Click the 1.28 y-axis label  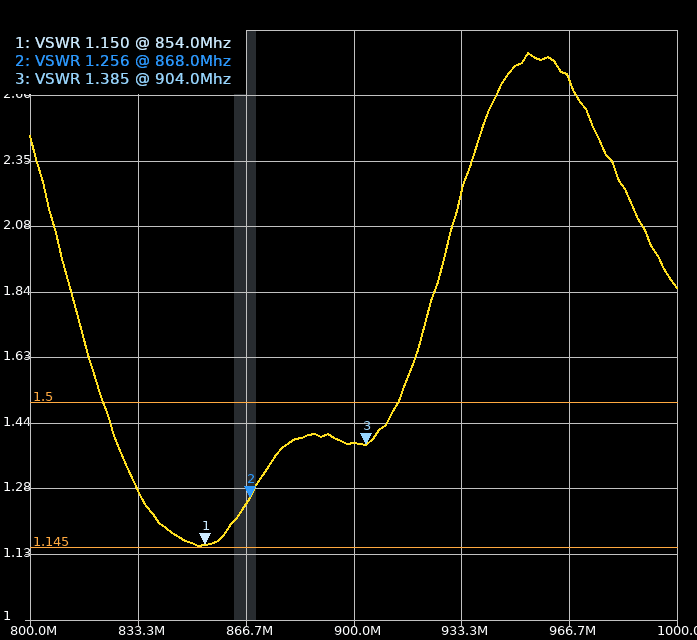[17, 487]
